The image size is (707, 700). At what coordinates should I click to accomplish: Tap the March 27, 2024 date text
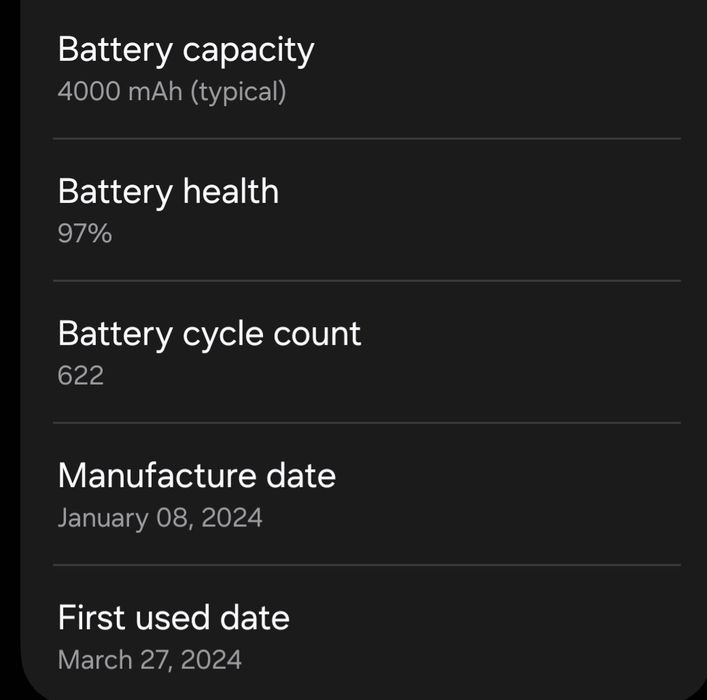click(x=150, y=660)
